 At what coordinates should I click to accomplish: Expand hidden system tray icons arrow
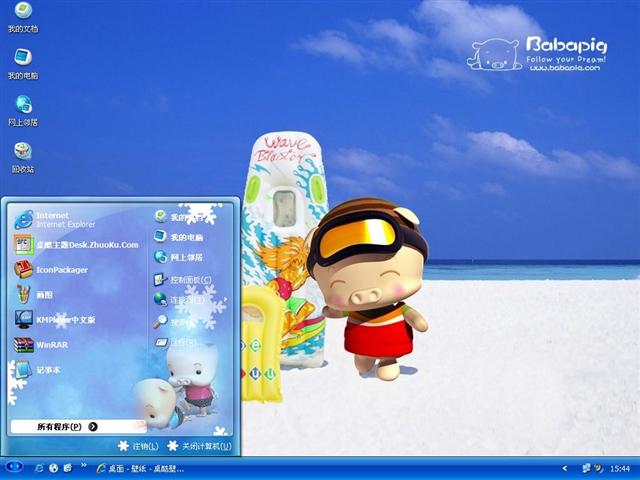(565, 468)
